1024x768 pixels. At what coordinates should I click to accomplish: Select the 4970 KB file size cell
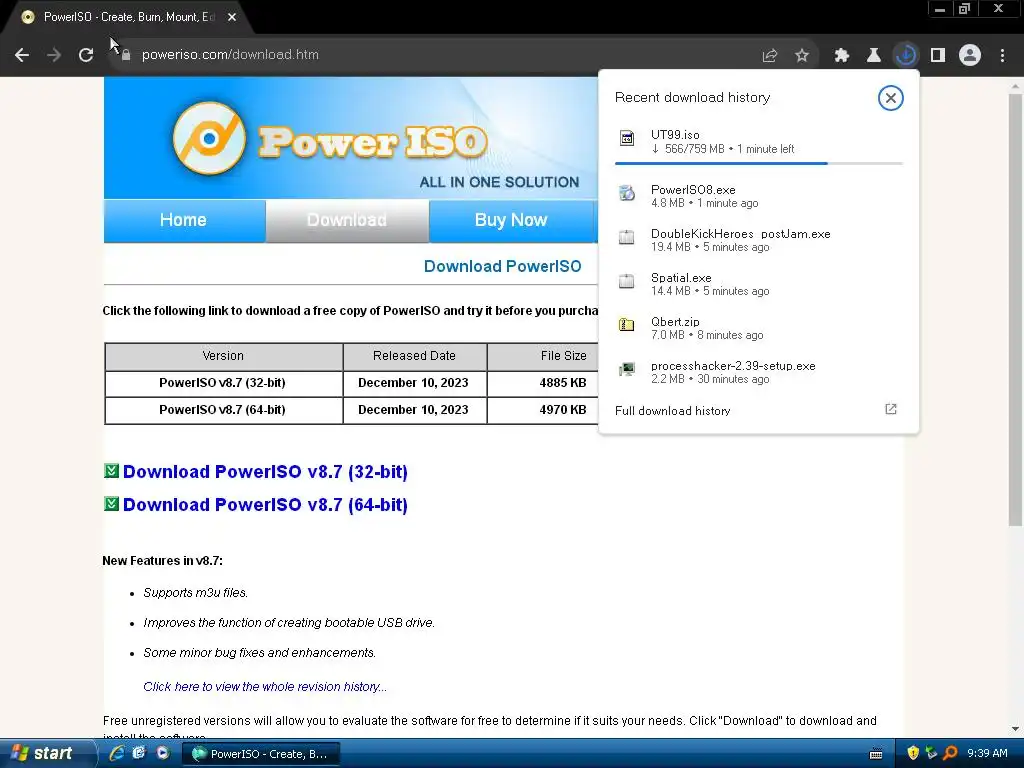(543, 410)
